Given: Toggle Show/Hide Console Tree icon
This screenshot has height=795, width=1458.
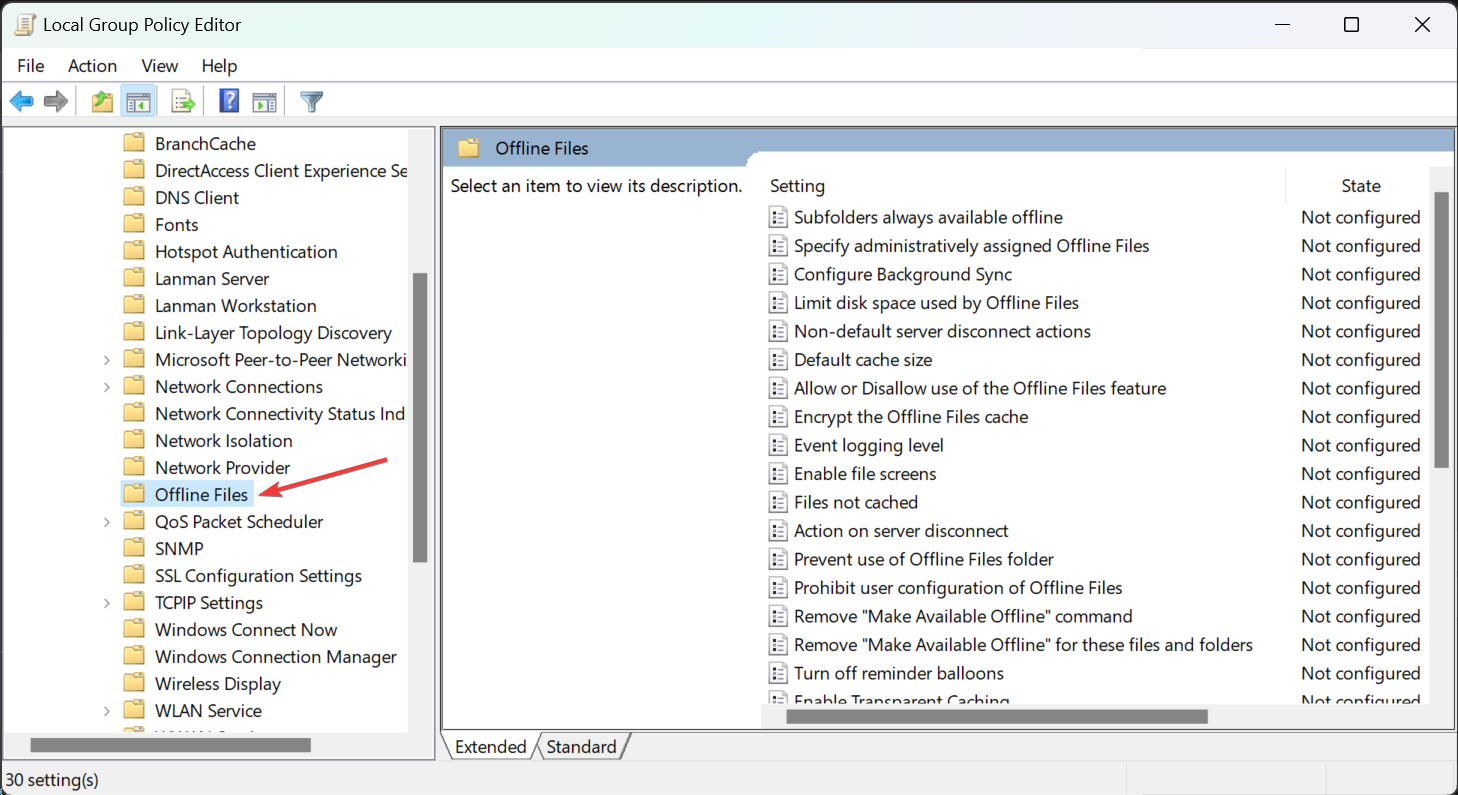Looking at the screenshot, I should [138, 101].
